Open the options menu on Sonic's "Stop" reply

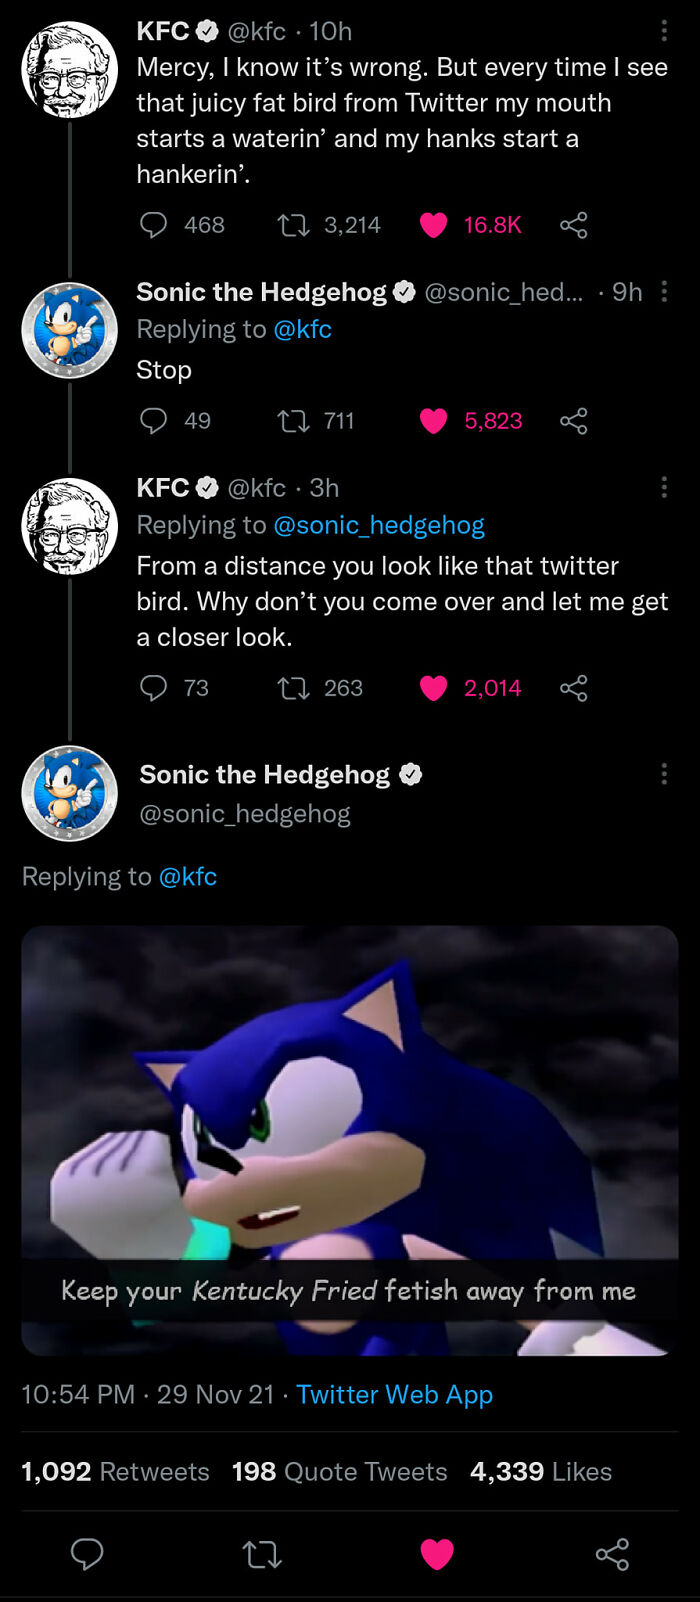coord(664,292)
